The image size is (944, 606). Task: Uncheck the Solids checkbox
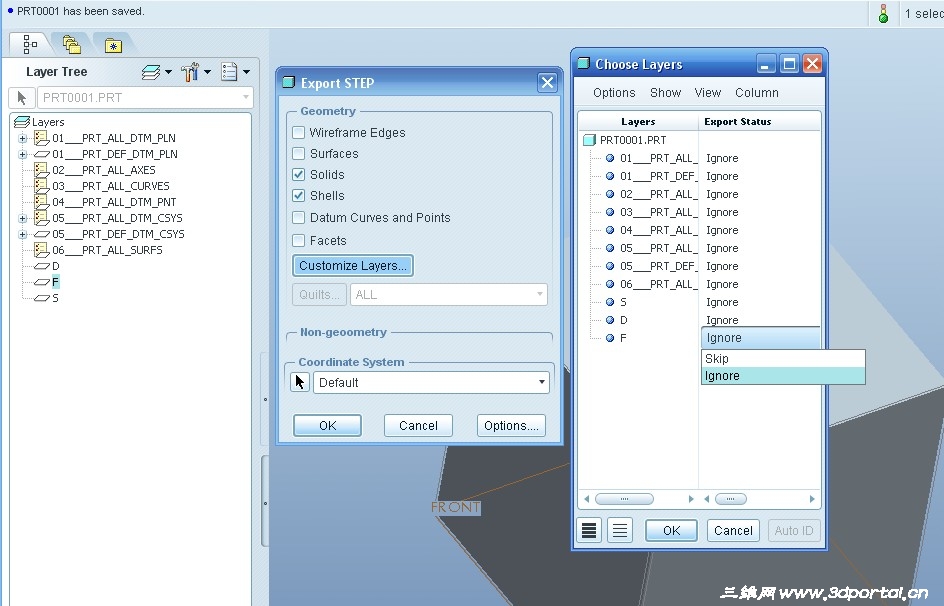(298, 175)
